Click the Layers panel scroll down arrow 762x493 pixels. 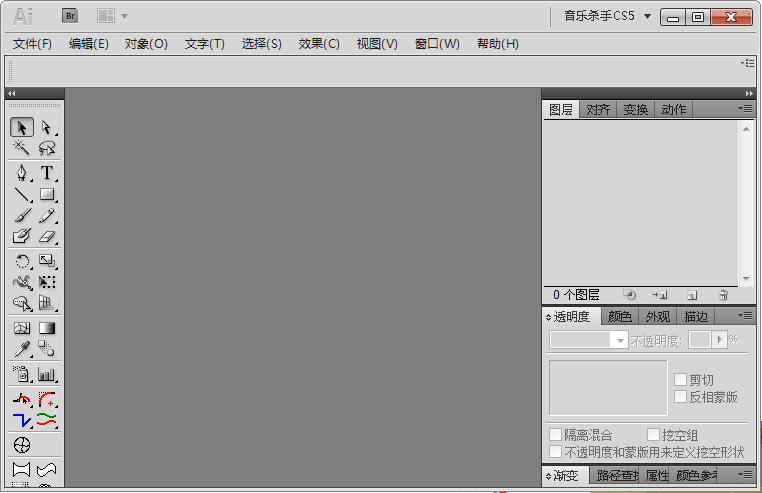point(746,279)
